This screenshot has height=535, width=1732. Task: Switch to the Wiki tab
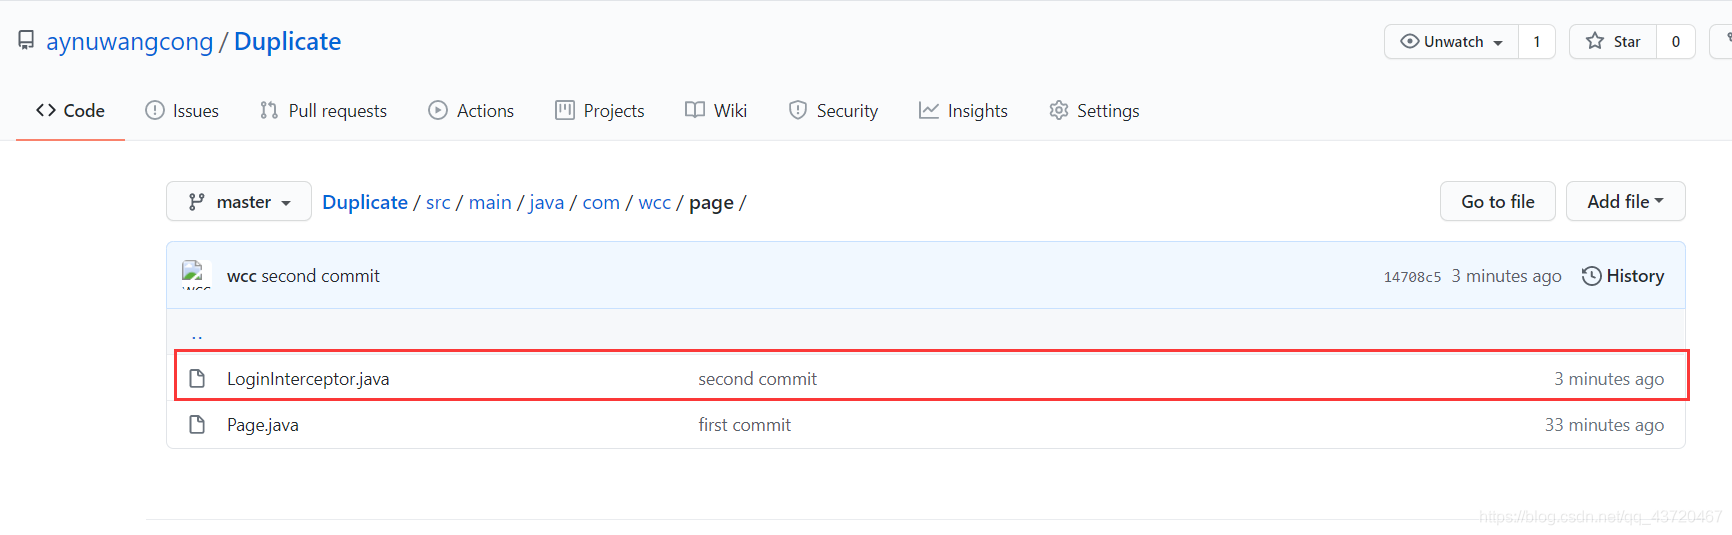(x=716, y=111)
